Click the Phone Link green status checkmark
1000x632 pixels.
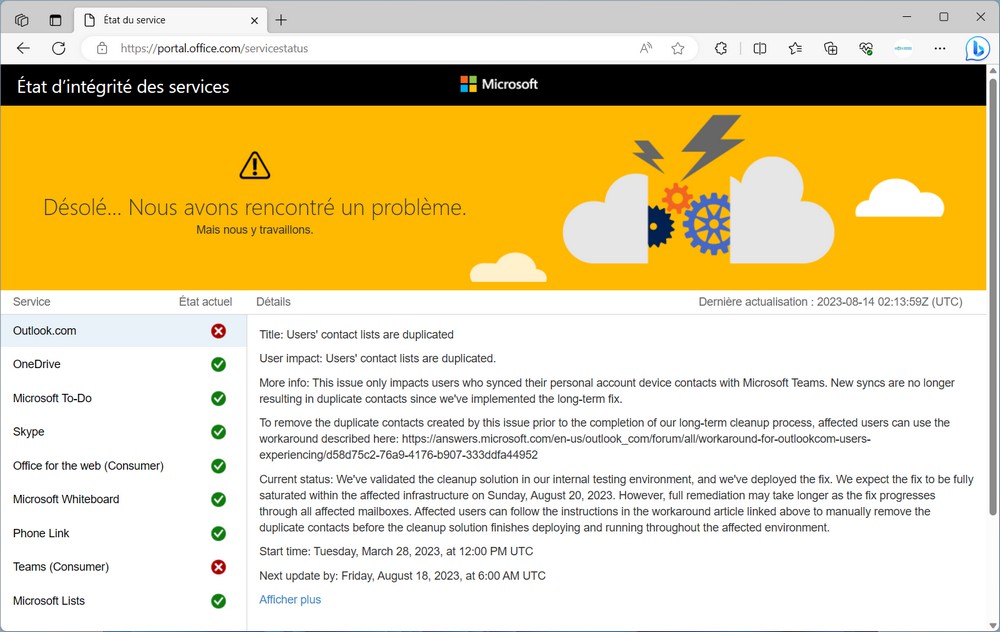[218, 533]
